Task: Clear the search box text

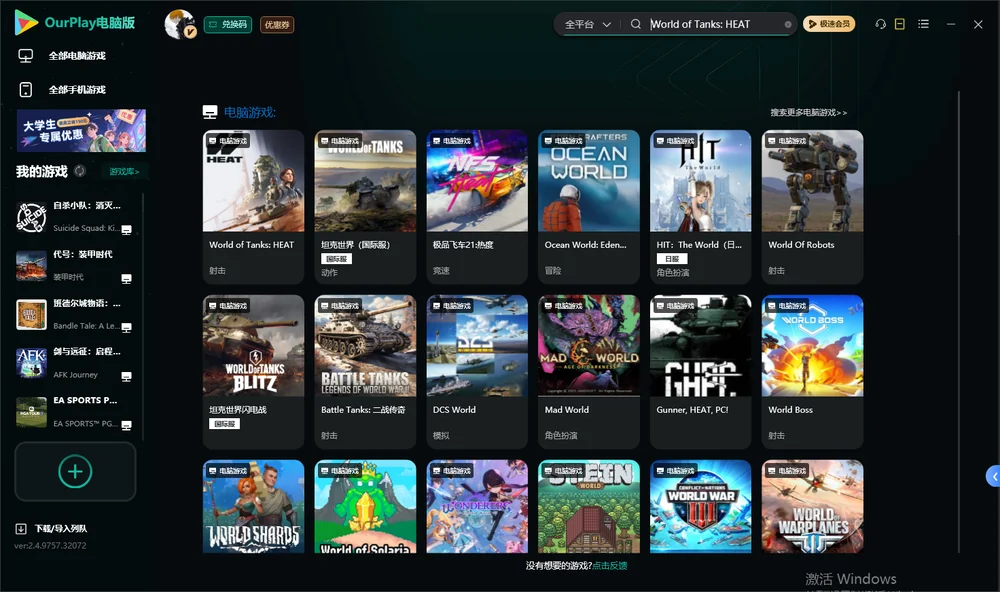Action: 788,25
